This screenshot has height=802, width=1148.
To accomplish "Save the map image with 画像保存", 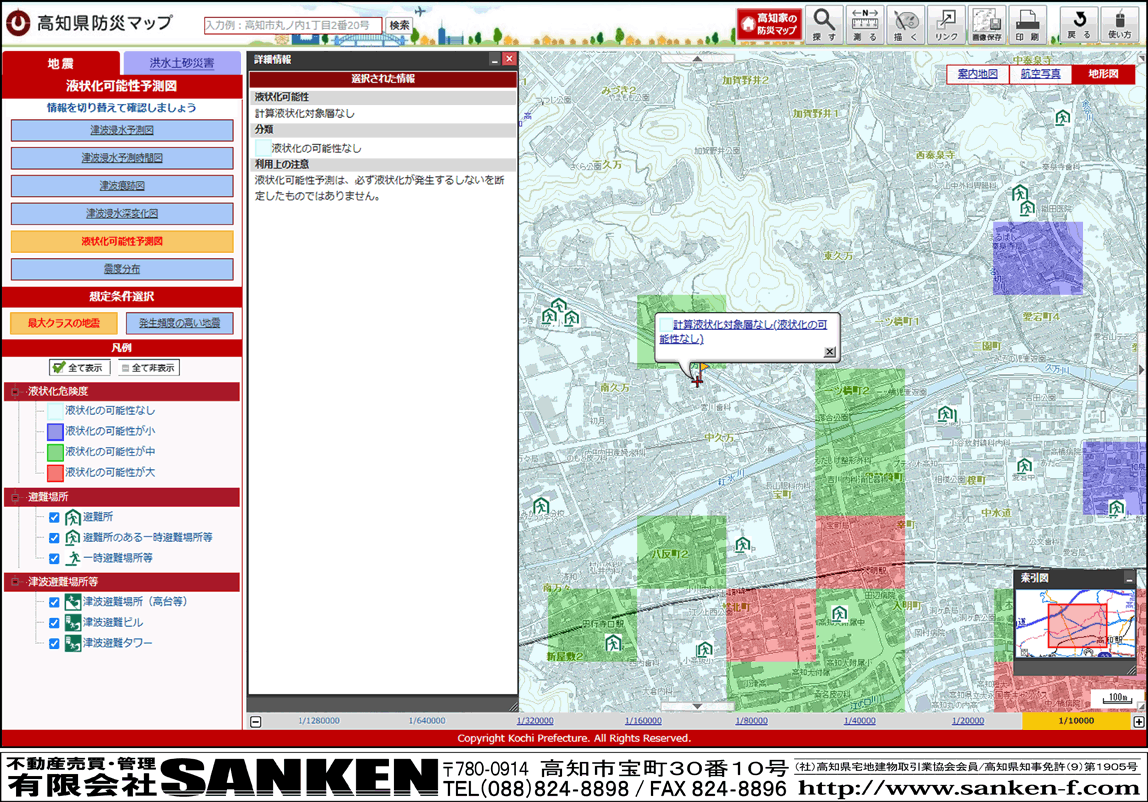I will coord(987,24).
